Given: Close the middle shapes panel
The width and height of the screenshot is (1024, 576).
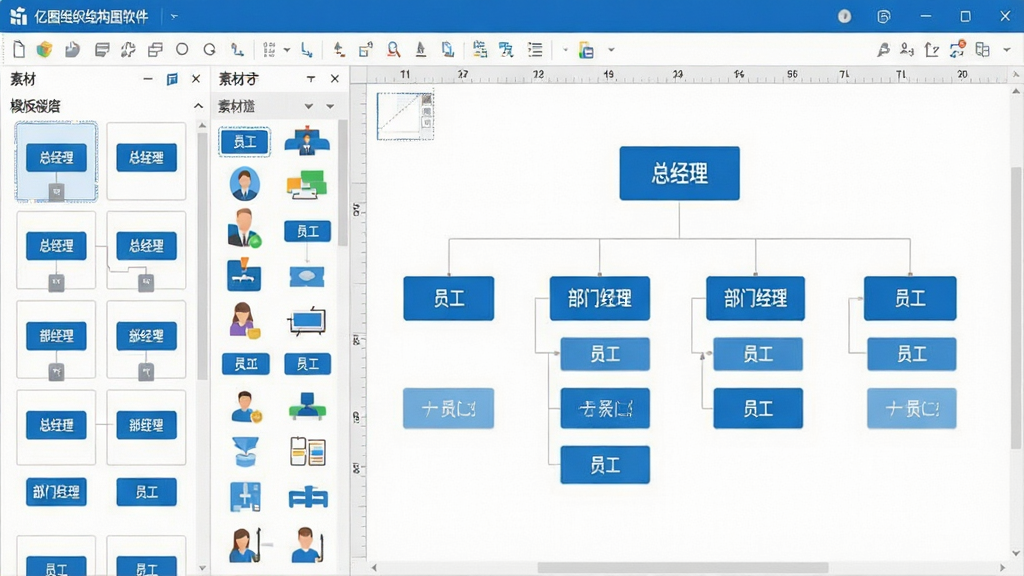Looking at the screenshot, I should 335,79.
